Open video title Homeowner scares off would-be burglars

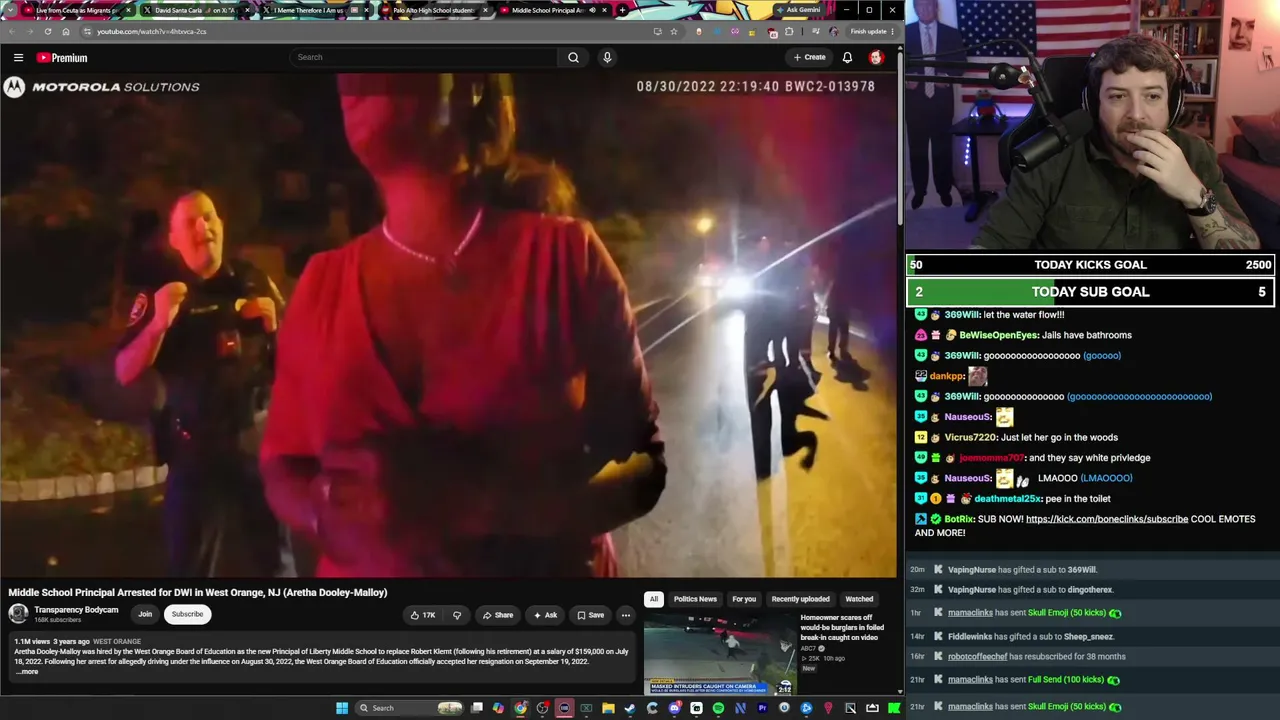841,627
